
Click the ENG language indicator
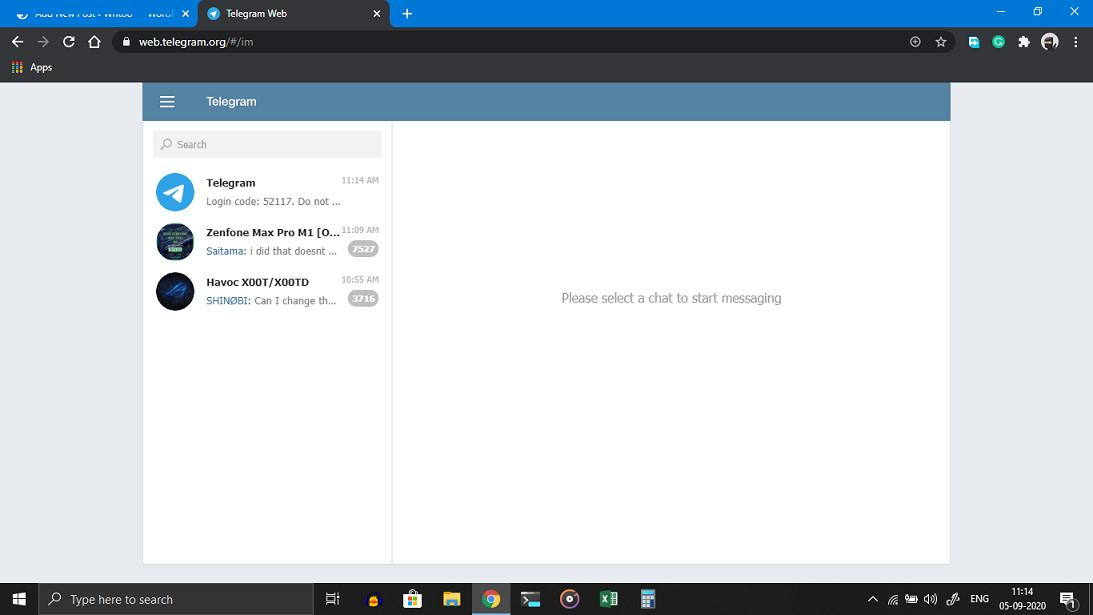979,599
